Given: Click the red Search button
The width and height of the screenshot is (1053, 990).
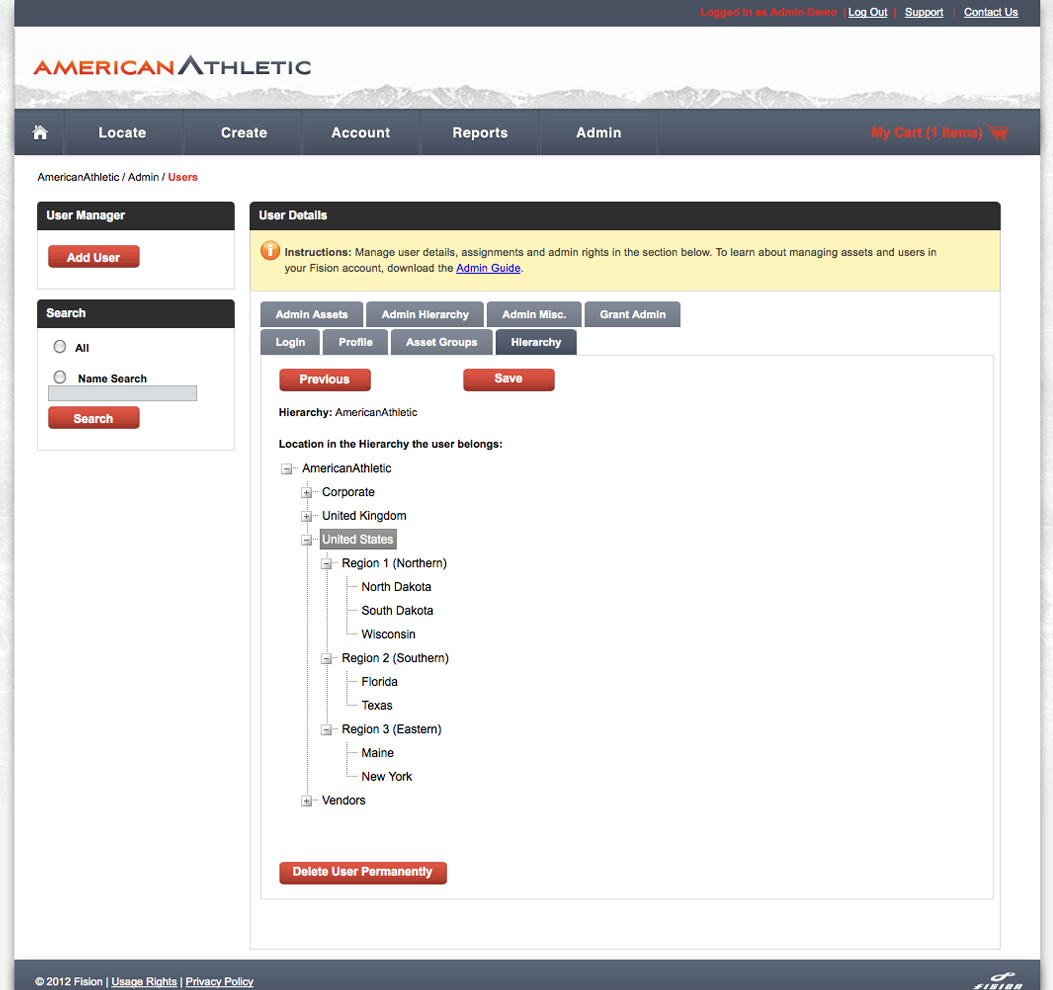Looking at the screenshot, I should [93, 418].
